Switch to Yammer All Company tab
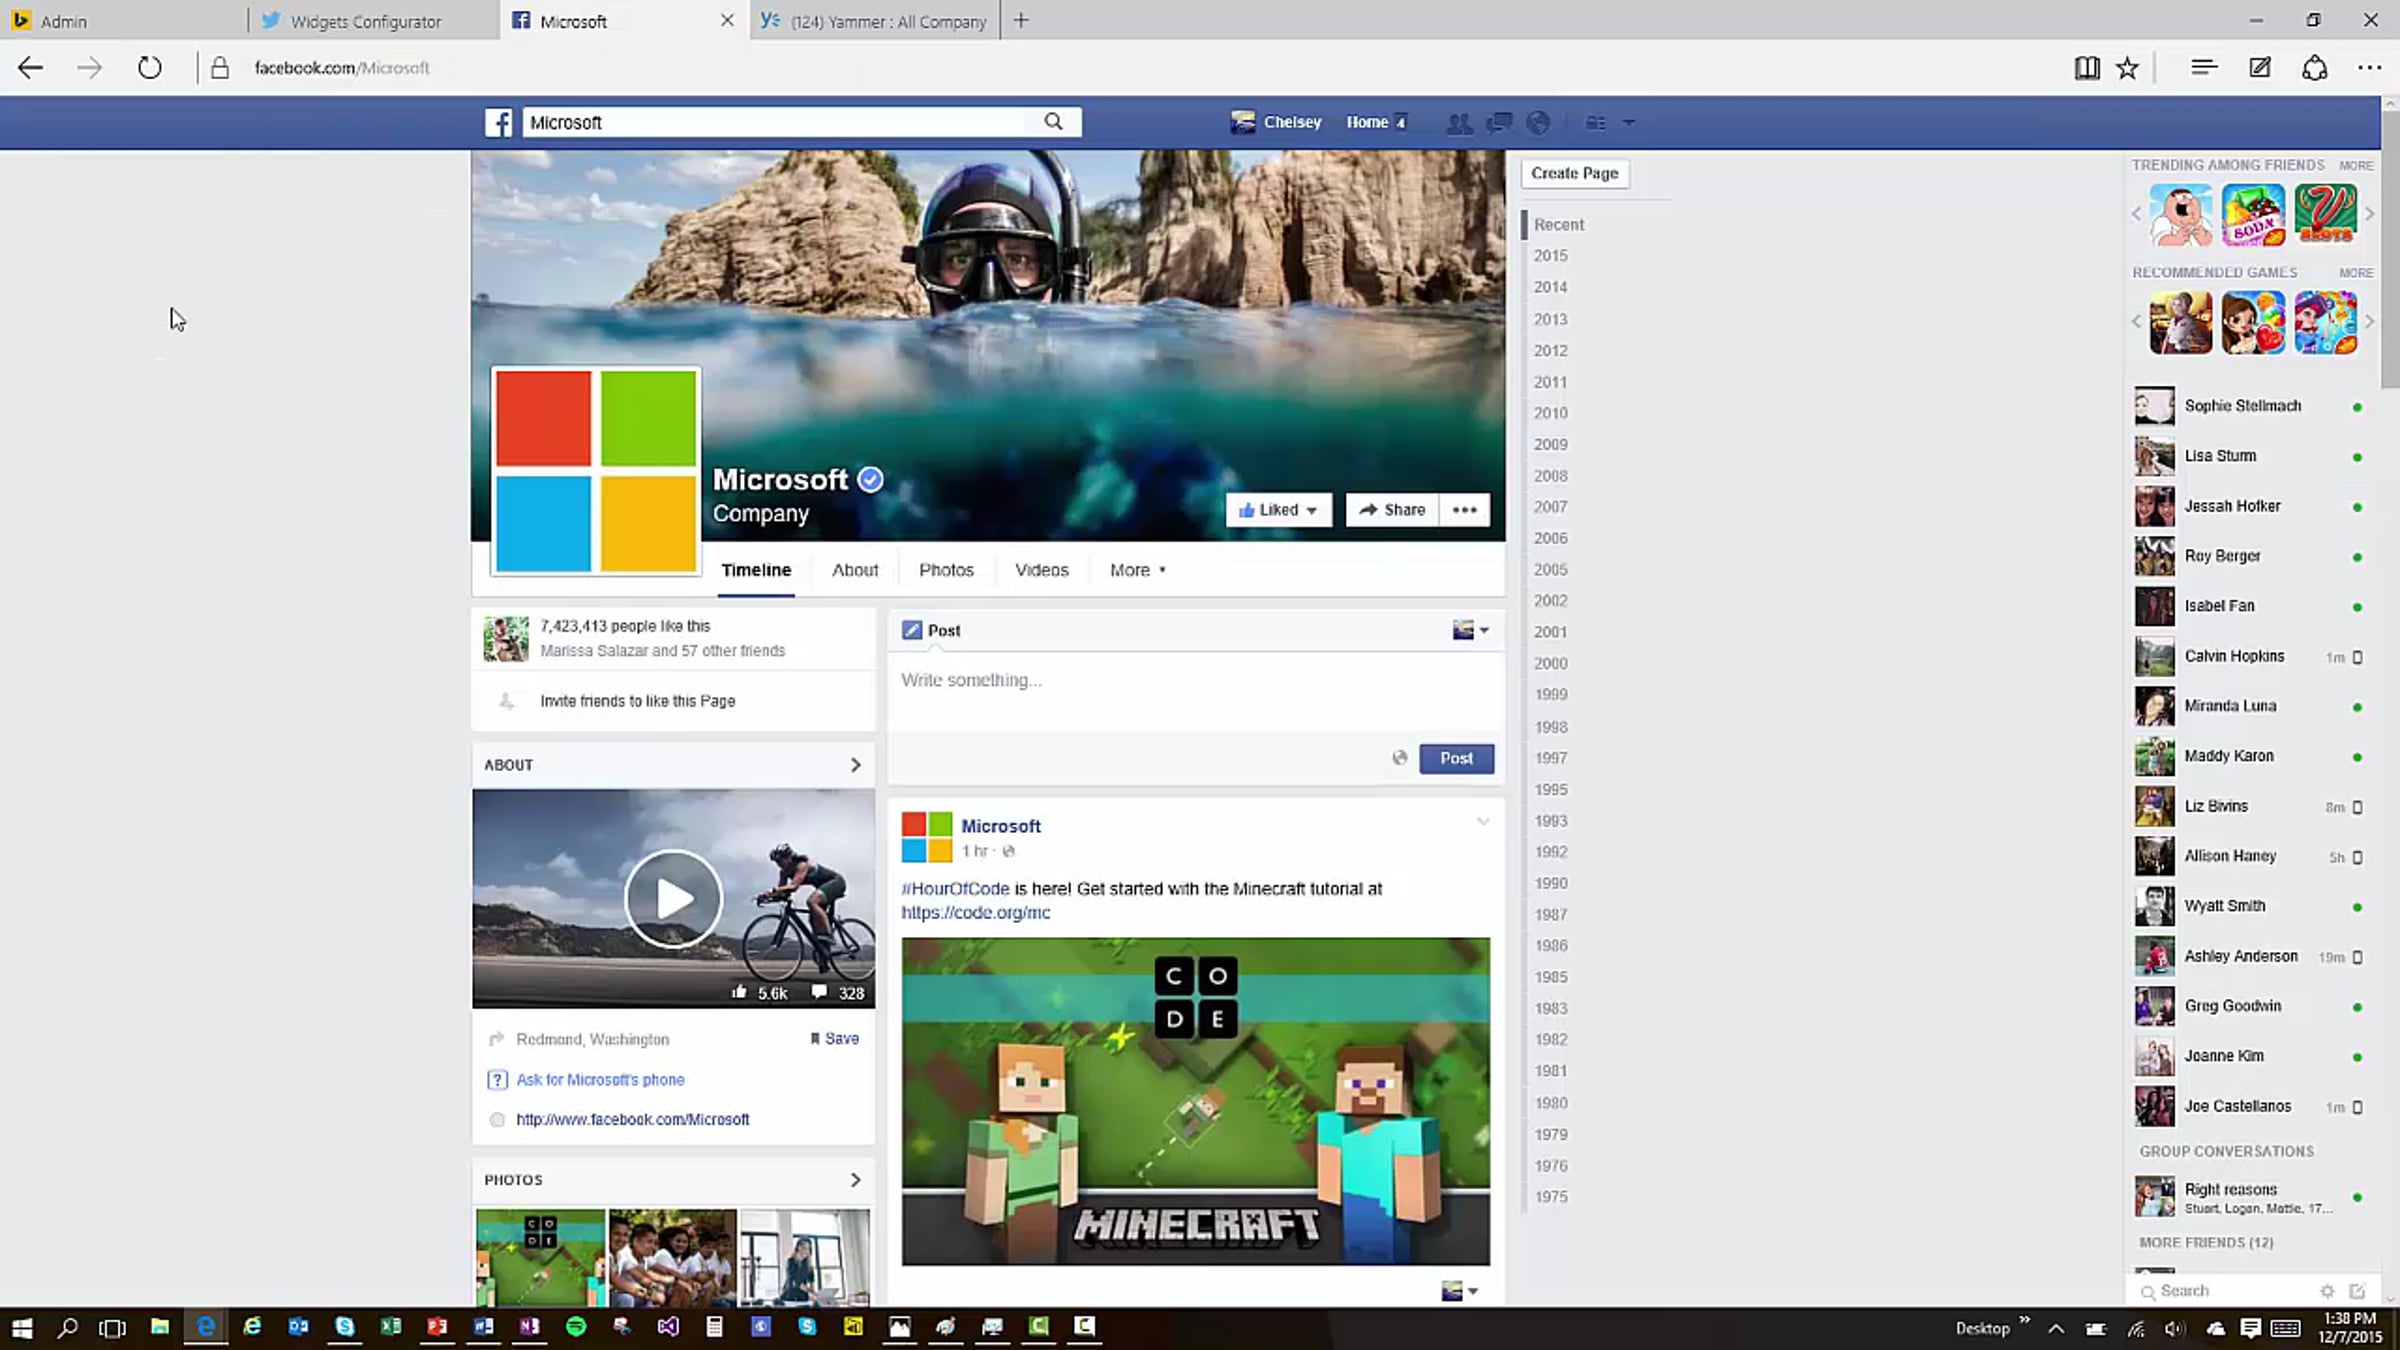The image size is (2400, 1350). coord(875,21)
